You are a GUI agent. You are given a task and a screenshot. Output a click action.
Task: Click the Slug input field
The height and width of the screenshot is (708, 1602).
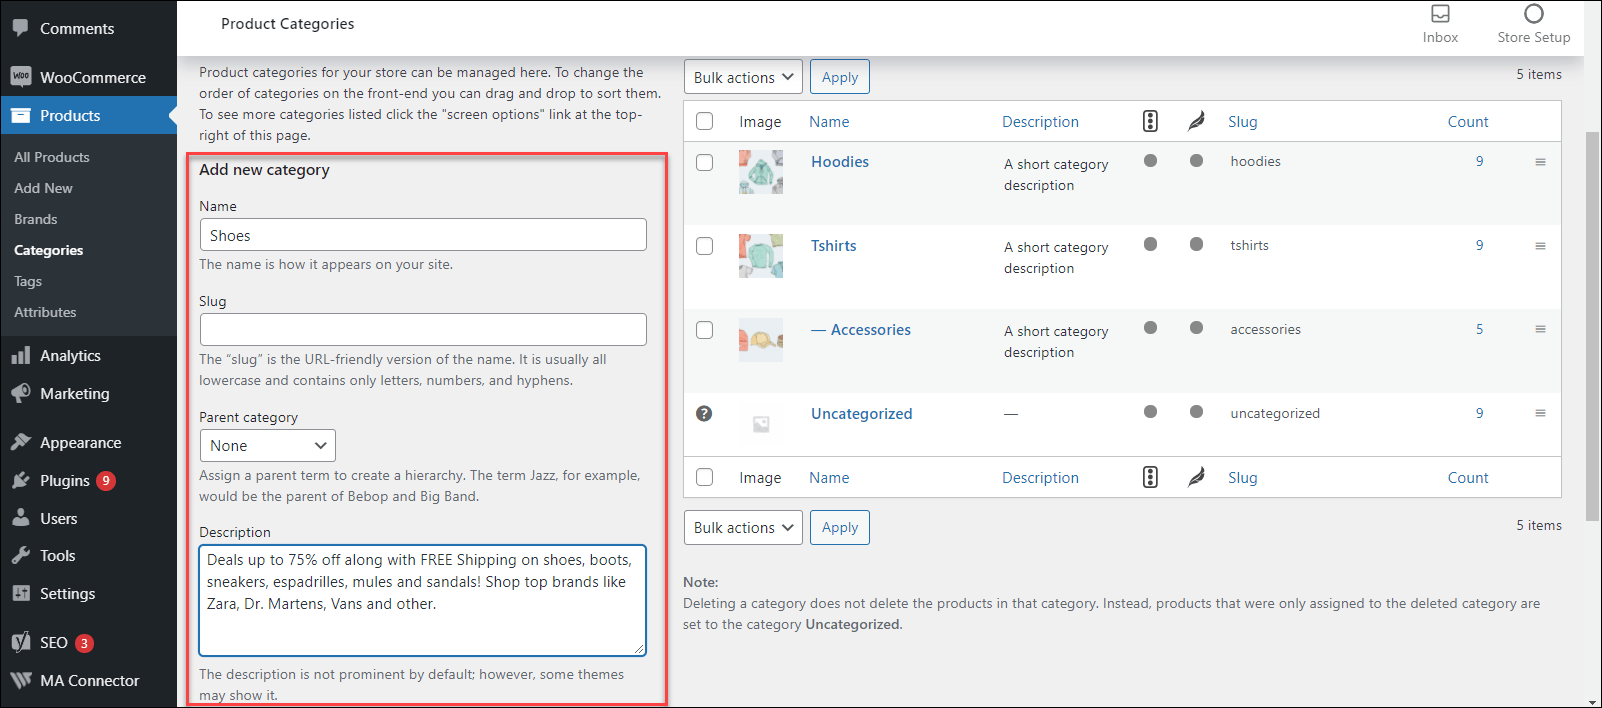(x=423, y=330)
